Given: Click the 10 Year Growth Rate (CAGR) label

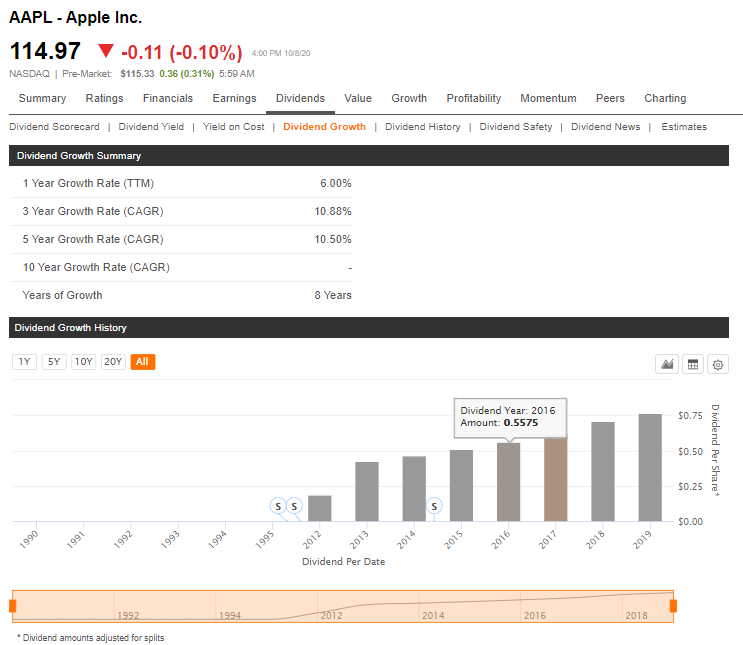Looking at the screenshot, I should pos(96,267).
